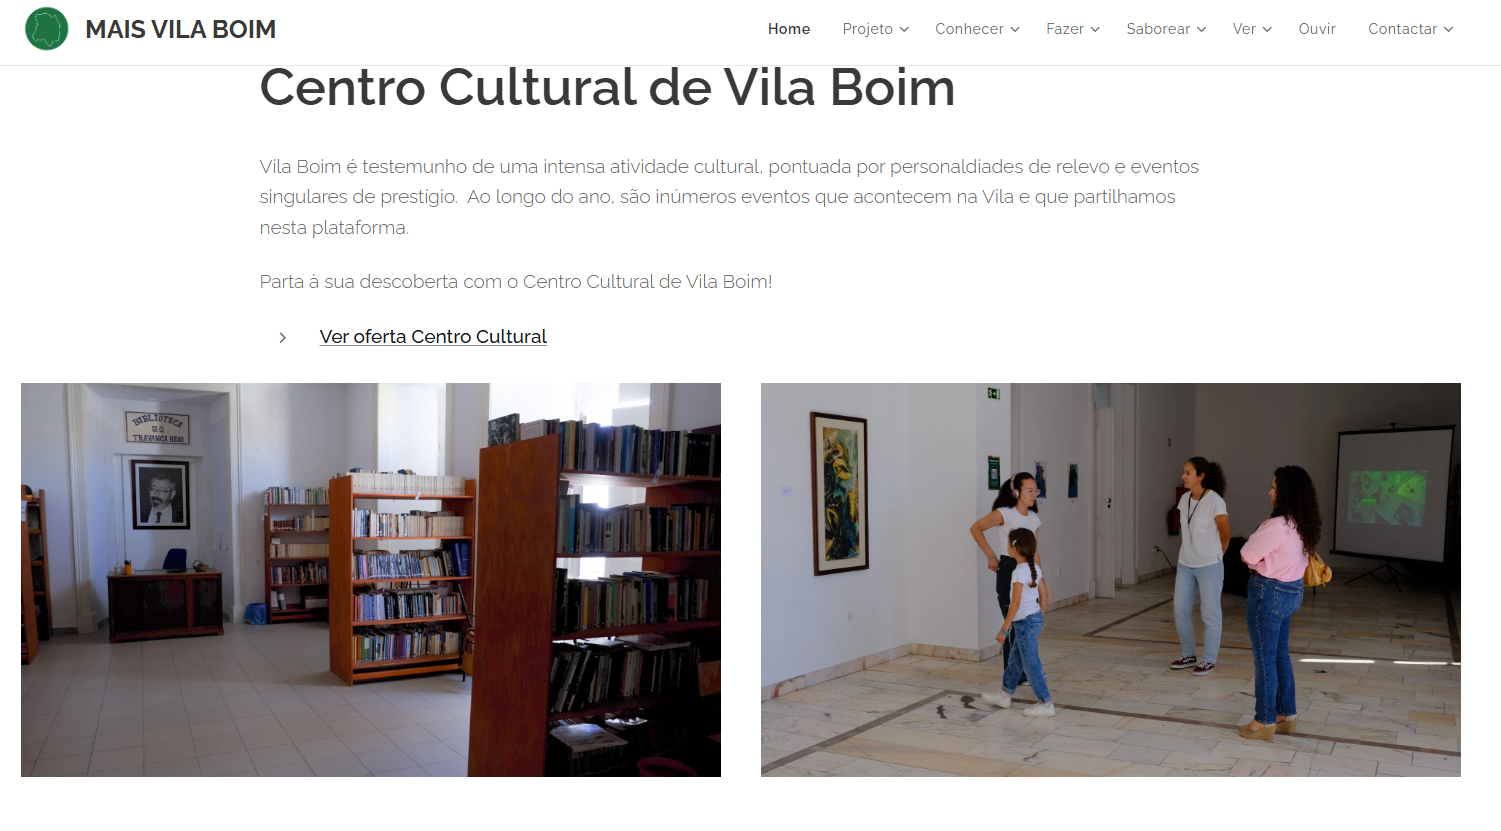
Task: Open the Ver menu chevron
Action: pos(1267,29)
